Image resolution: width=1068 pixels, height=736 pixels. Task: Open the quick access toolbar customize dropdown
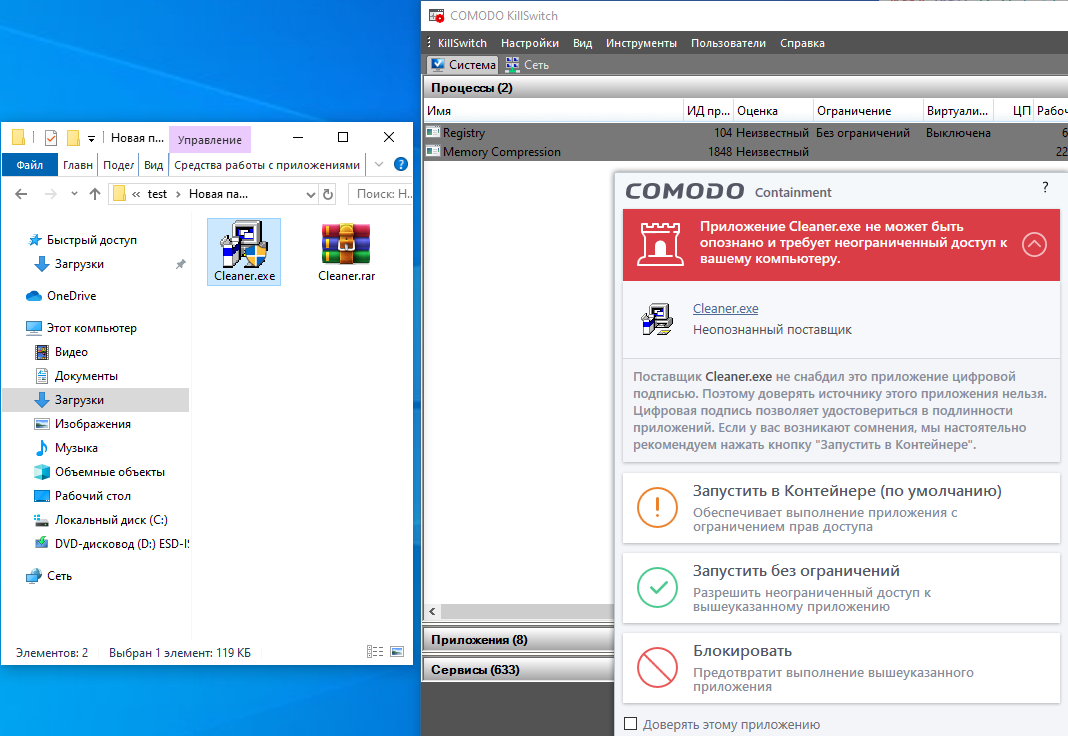coord(91,138)
